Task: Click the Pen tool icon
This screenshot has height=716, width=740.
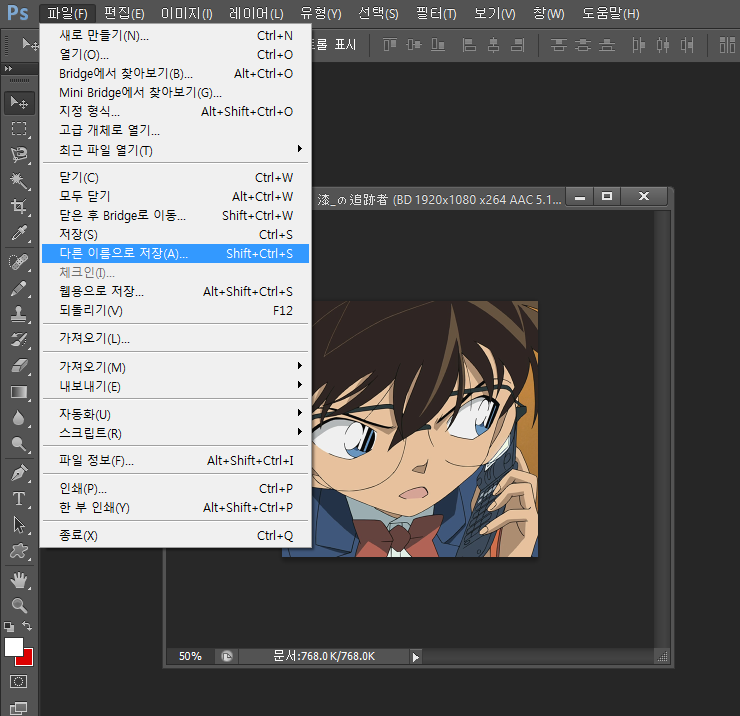Action: point(19,472)
